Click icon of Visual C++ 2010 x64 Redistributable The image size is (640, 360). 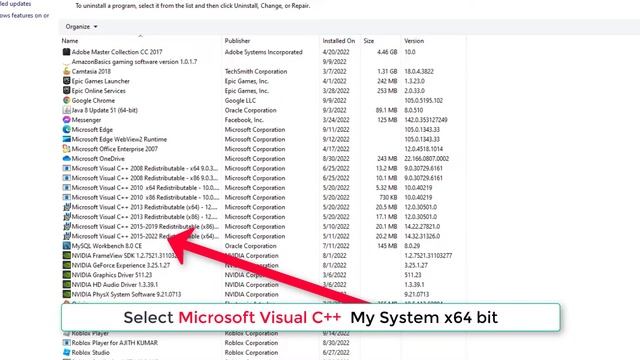pos(67,188)
